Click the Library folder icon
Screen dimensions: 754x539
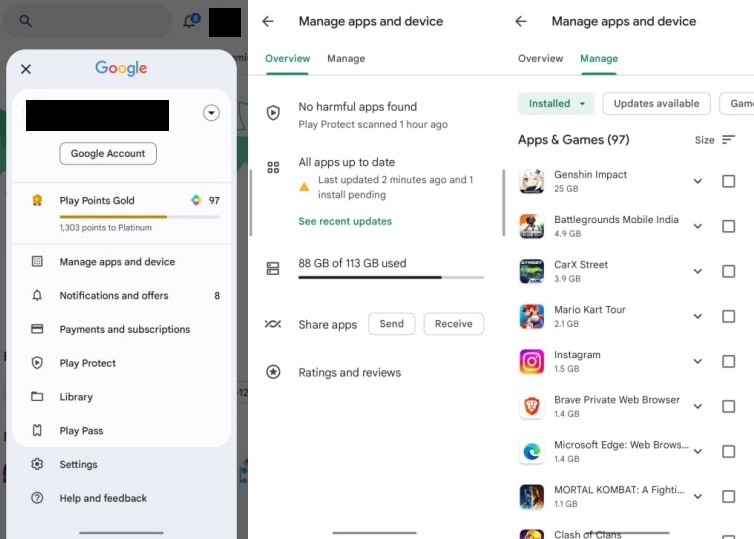[37, 396]
